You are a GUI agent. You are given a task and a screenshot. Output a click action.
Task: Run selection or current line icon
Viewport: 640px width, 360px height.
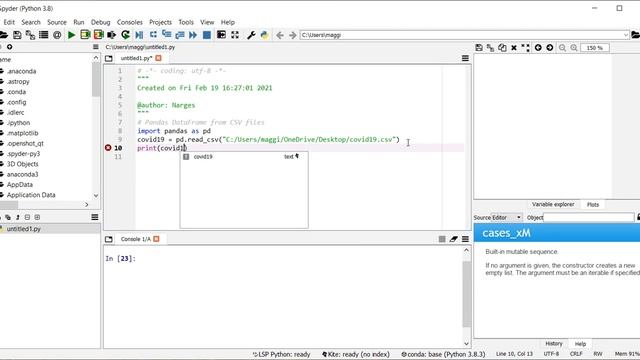point(111,35)
